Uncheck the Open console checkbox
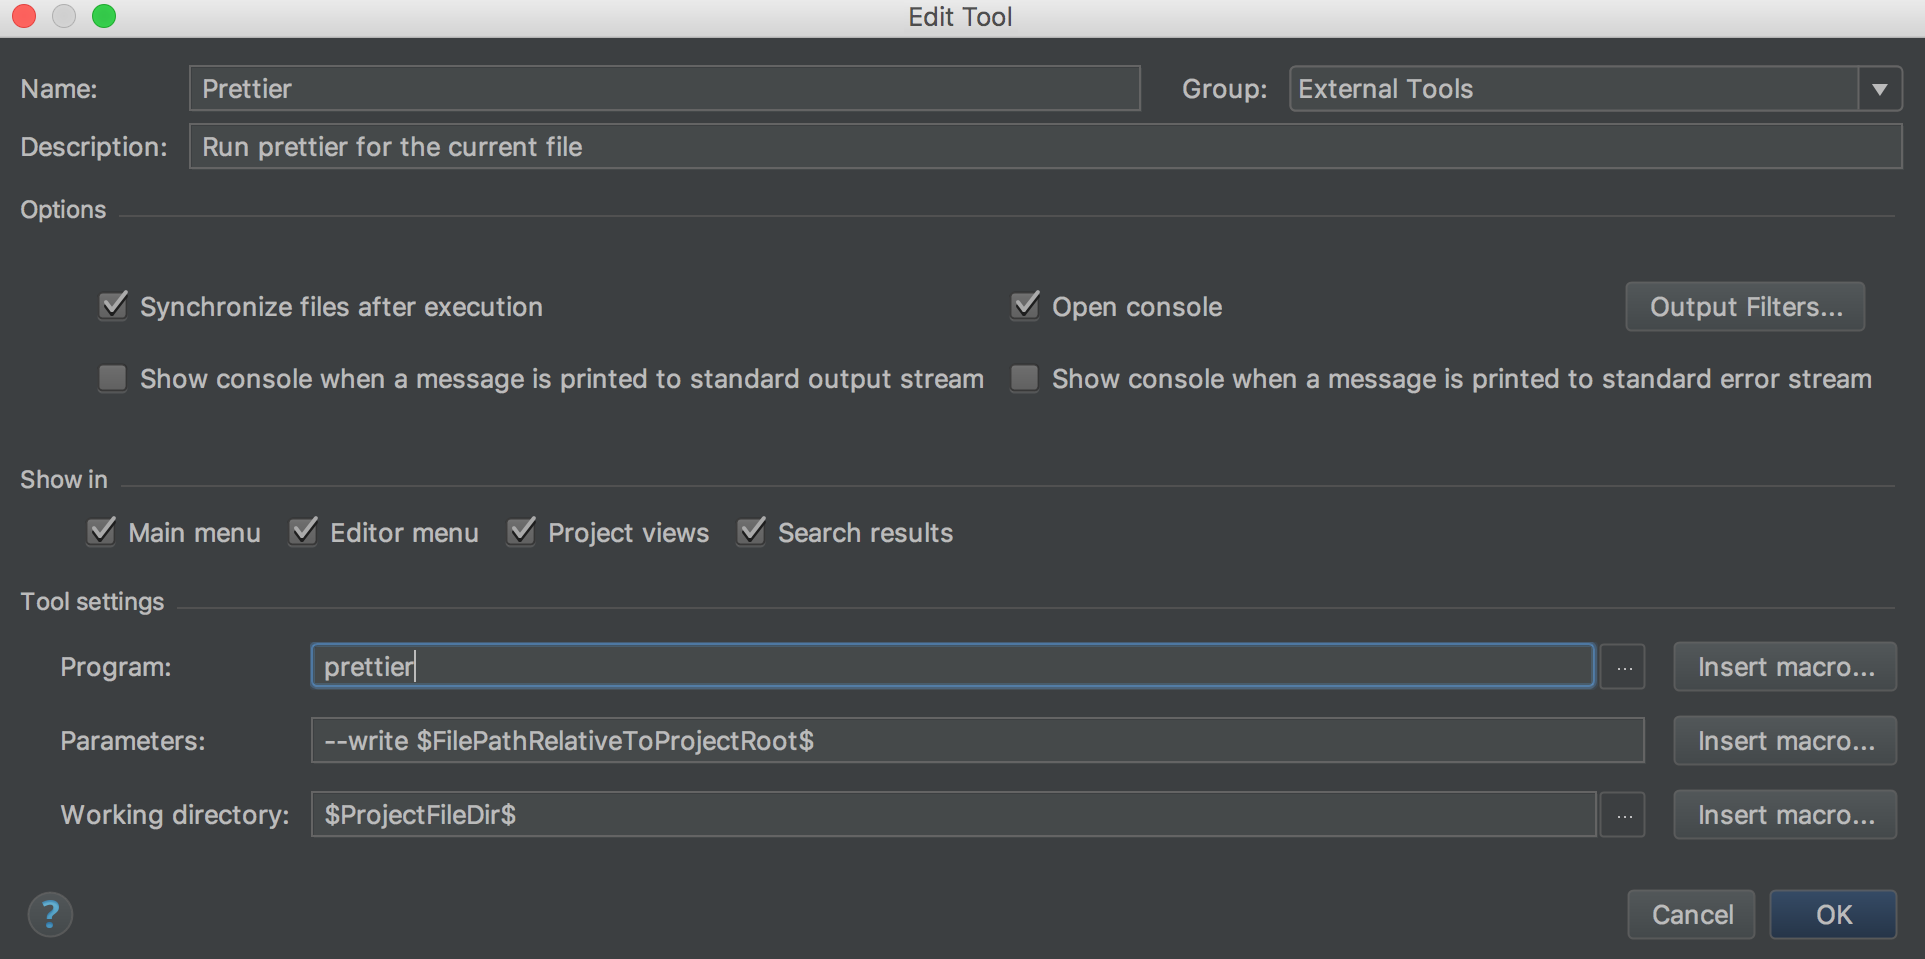The image size is (1925, 959). (x=1025, y=306)
